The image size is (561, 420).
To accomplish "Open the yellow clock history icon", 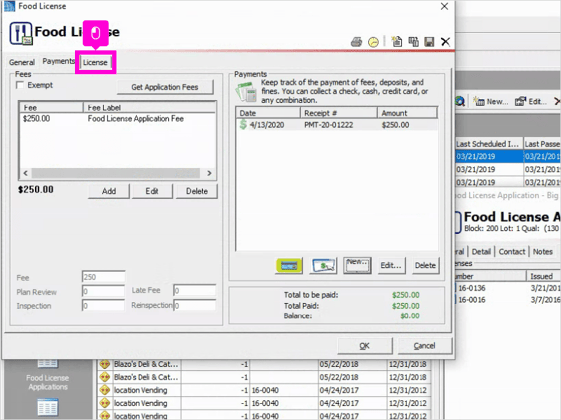I will click(x=373, y=42).
